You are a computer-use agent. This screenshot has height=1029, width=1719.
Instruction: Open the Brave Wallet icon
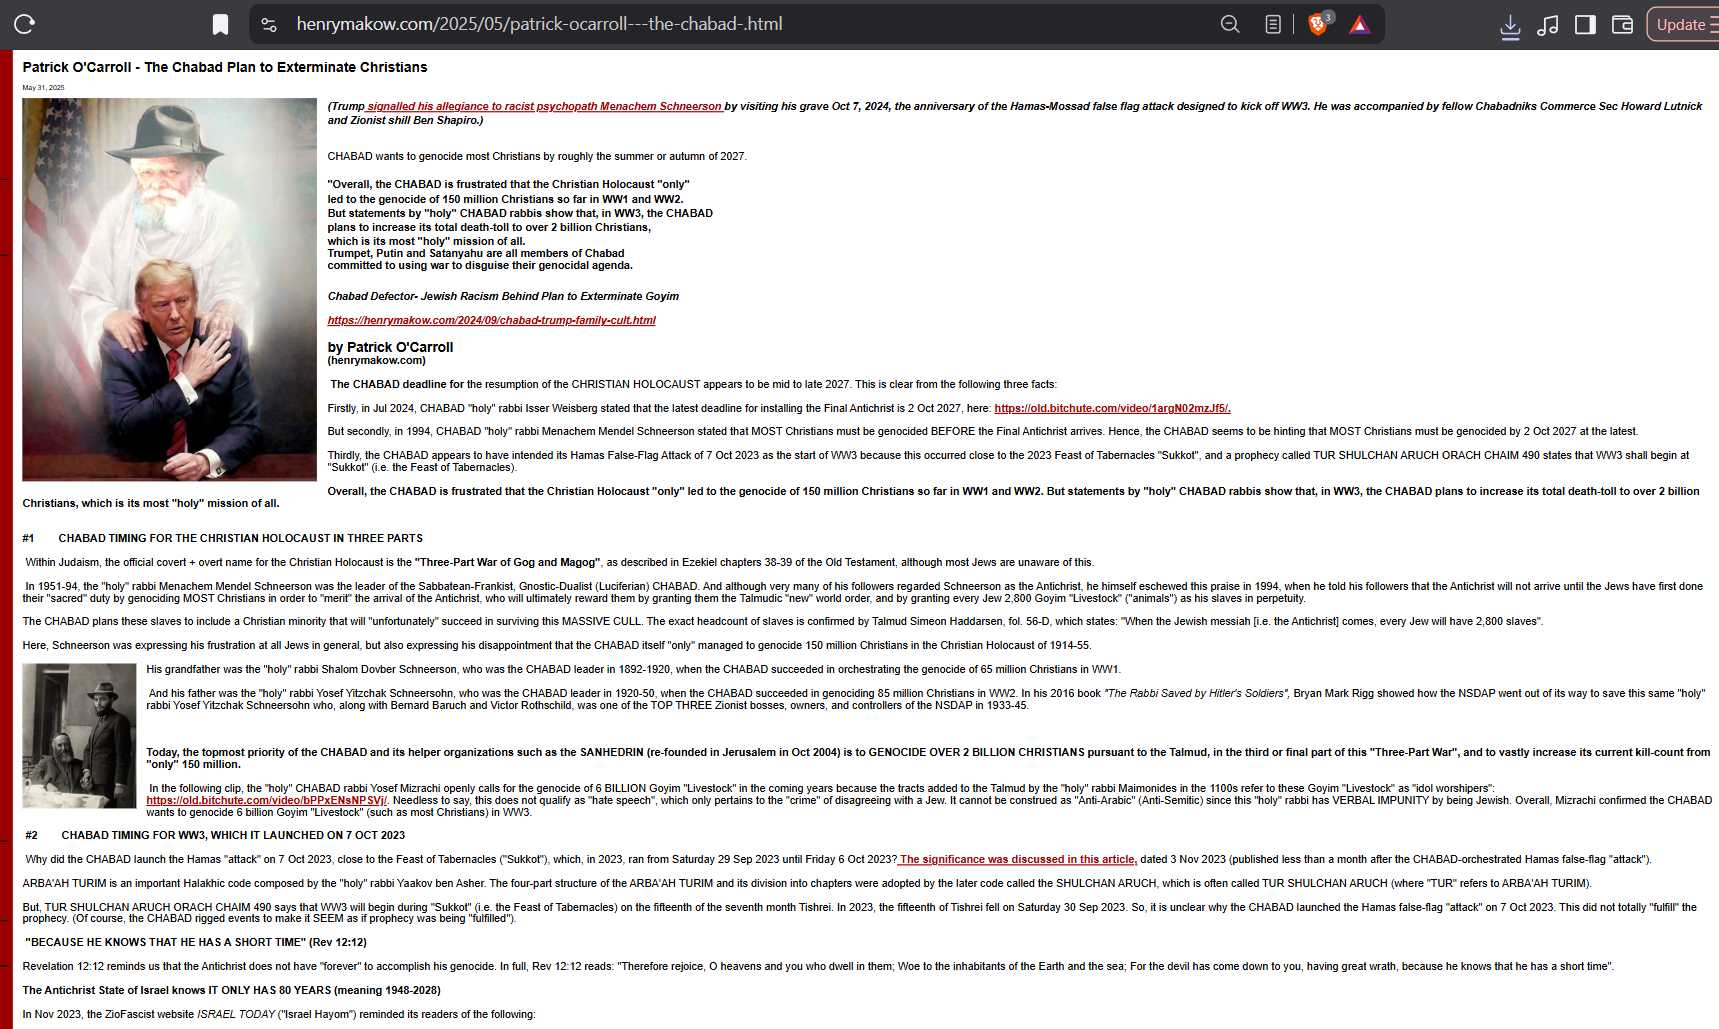pyautogui.click(x=1622, y=24)
